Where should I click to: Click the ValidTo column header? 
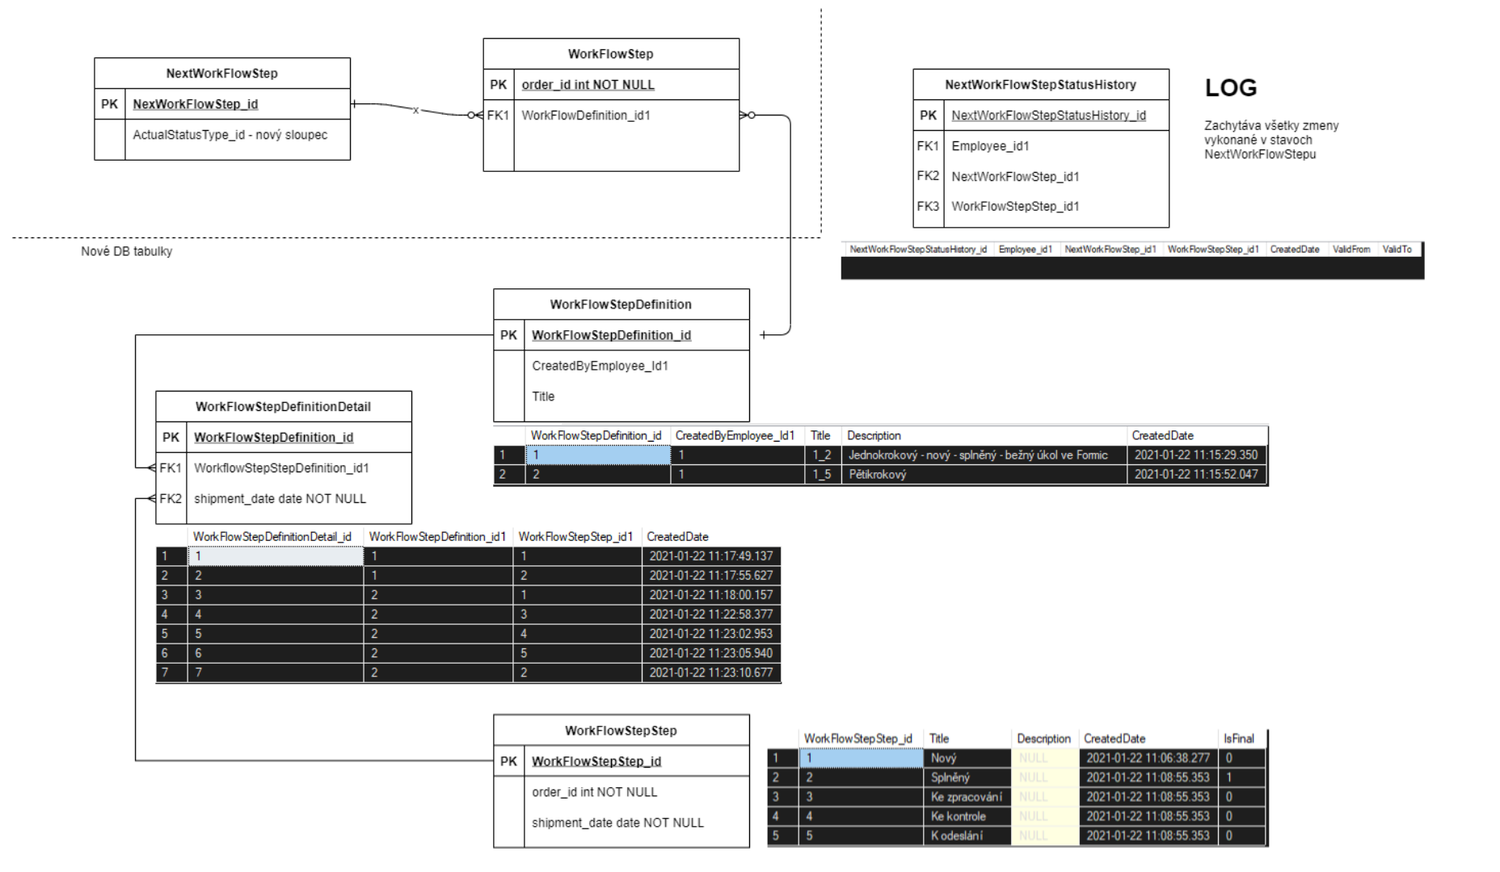pos(1397,249)
